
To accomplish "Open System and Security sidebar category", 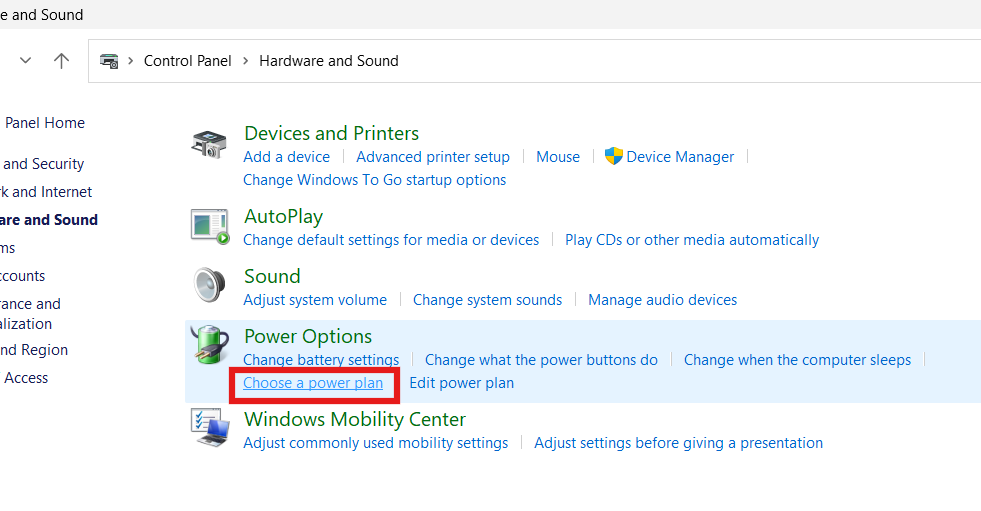I will click(x=42, y=164).
